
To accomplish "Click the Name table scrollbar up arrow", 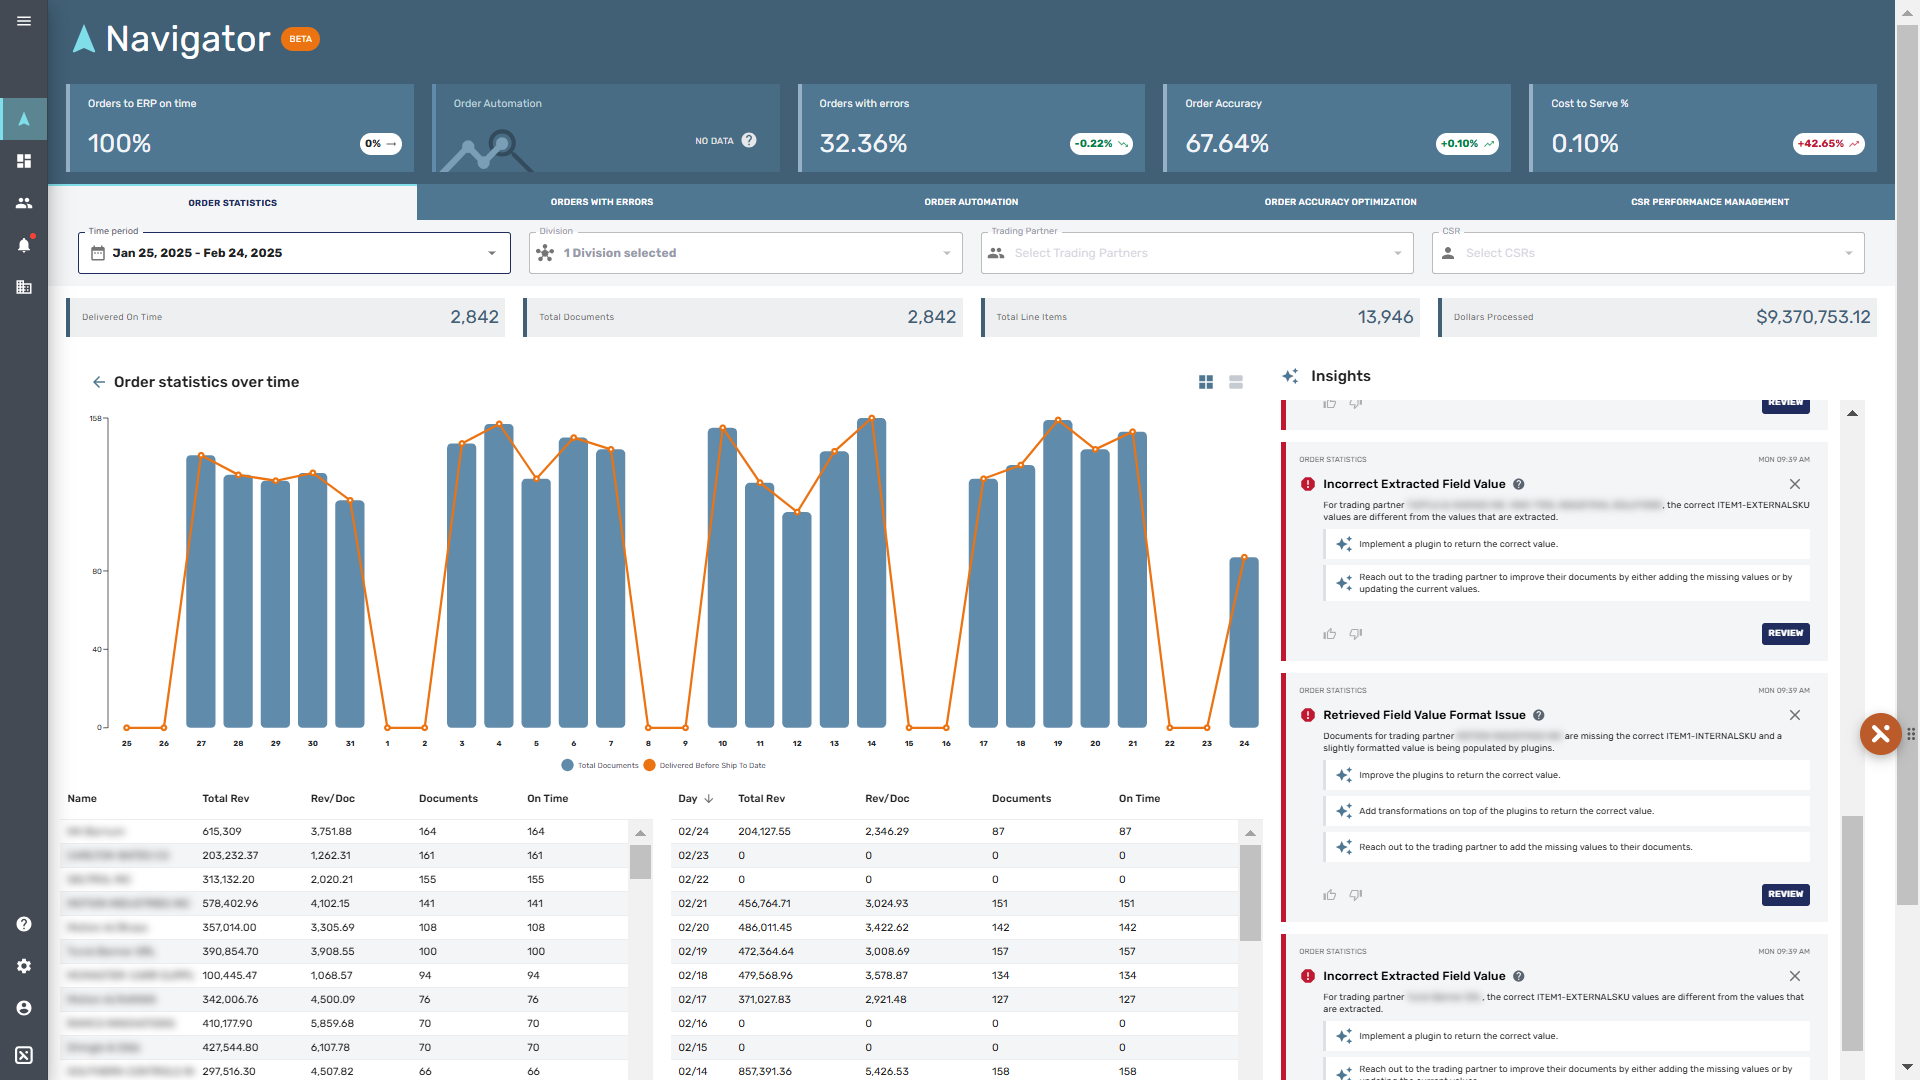I will [x=640, y=833].
